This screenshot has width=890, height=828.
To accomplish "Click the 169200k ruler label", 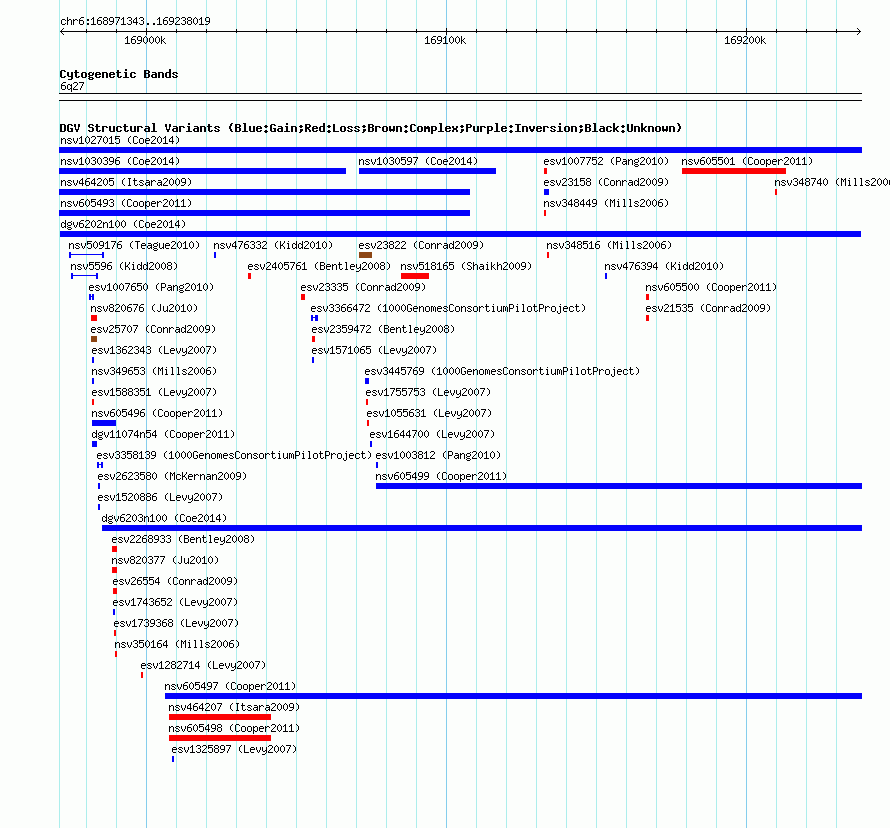I will click(x=745, y=40).
